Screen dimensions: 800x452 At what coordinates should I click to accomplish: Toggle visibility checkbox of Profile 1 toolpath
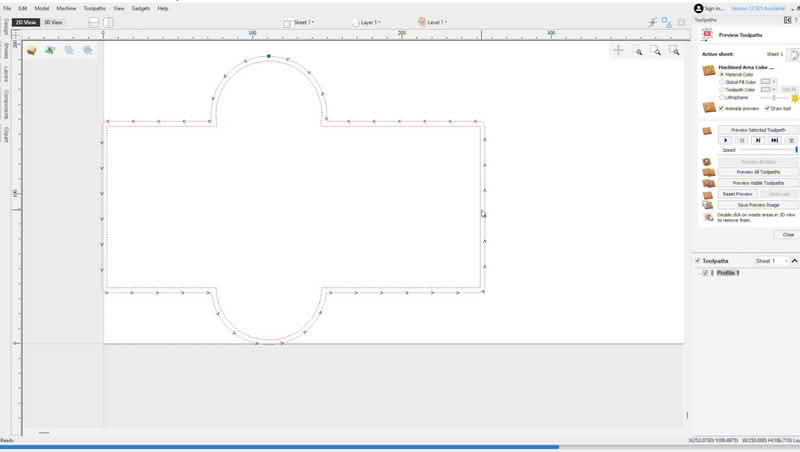705,273
